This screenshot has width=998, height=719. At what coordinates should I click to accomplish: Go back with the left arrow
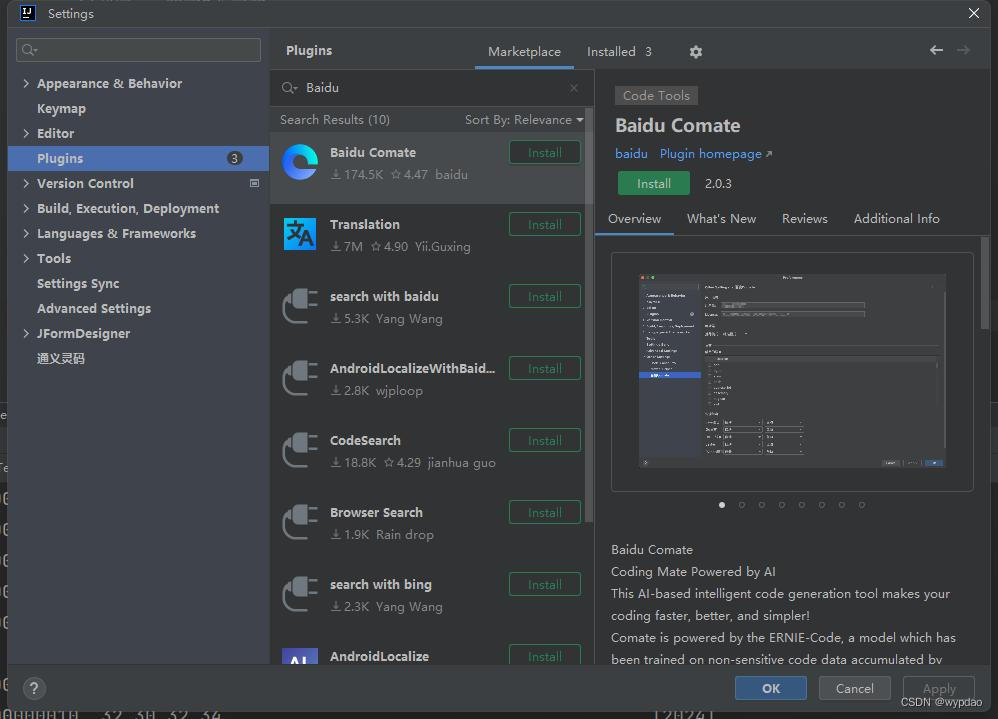click(936, 50)
